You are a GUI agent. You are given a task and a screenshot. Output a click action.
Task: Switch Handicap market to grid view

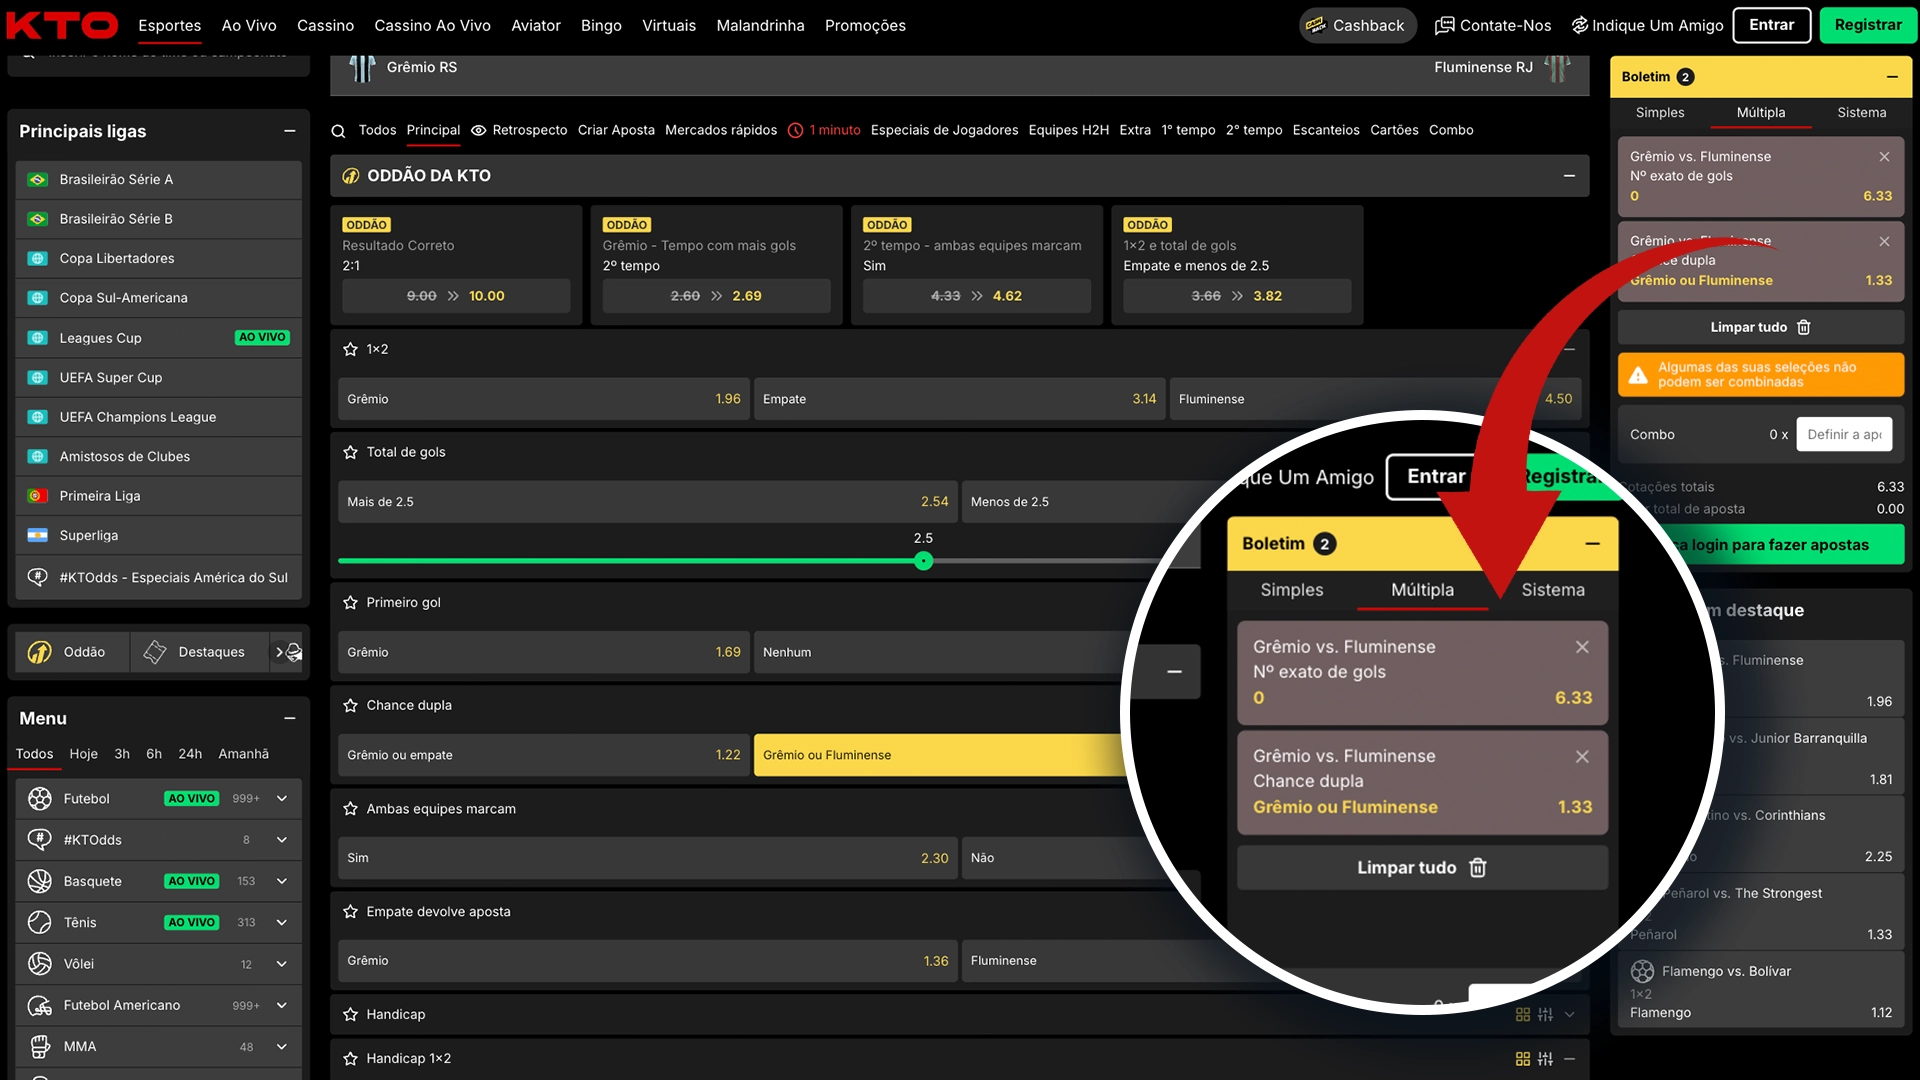1523,1015
